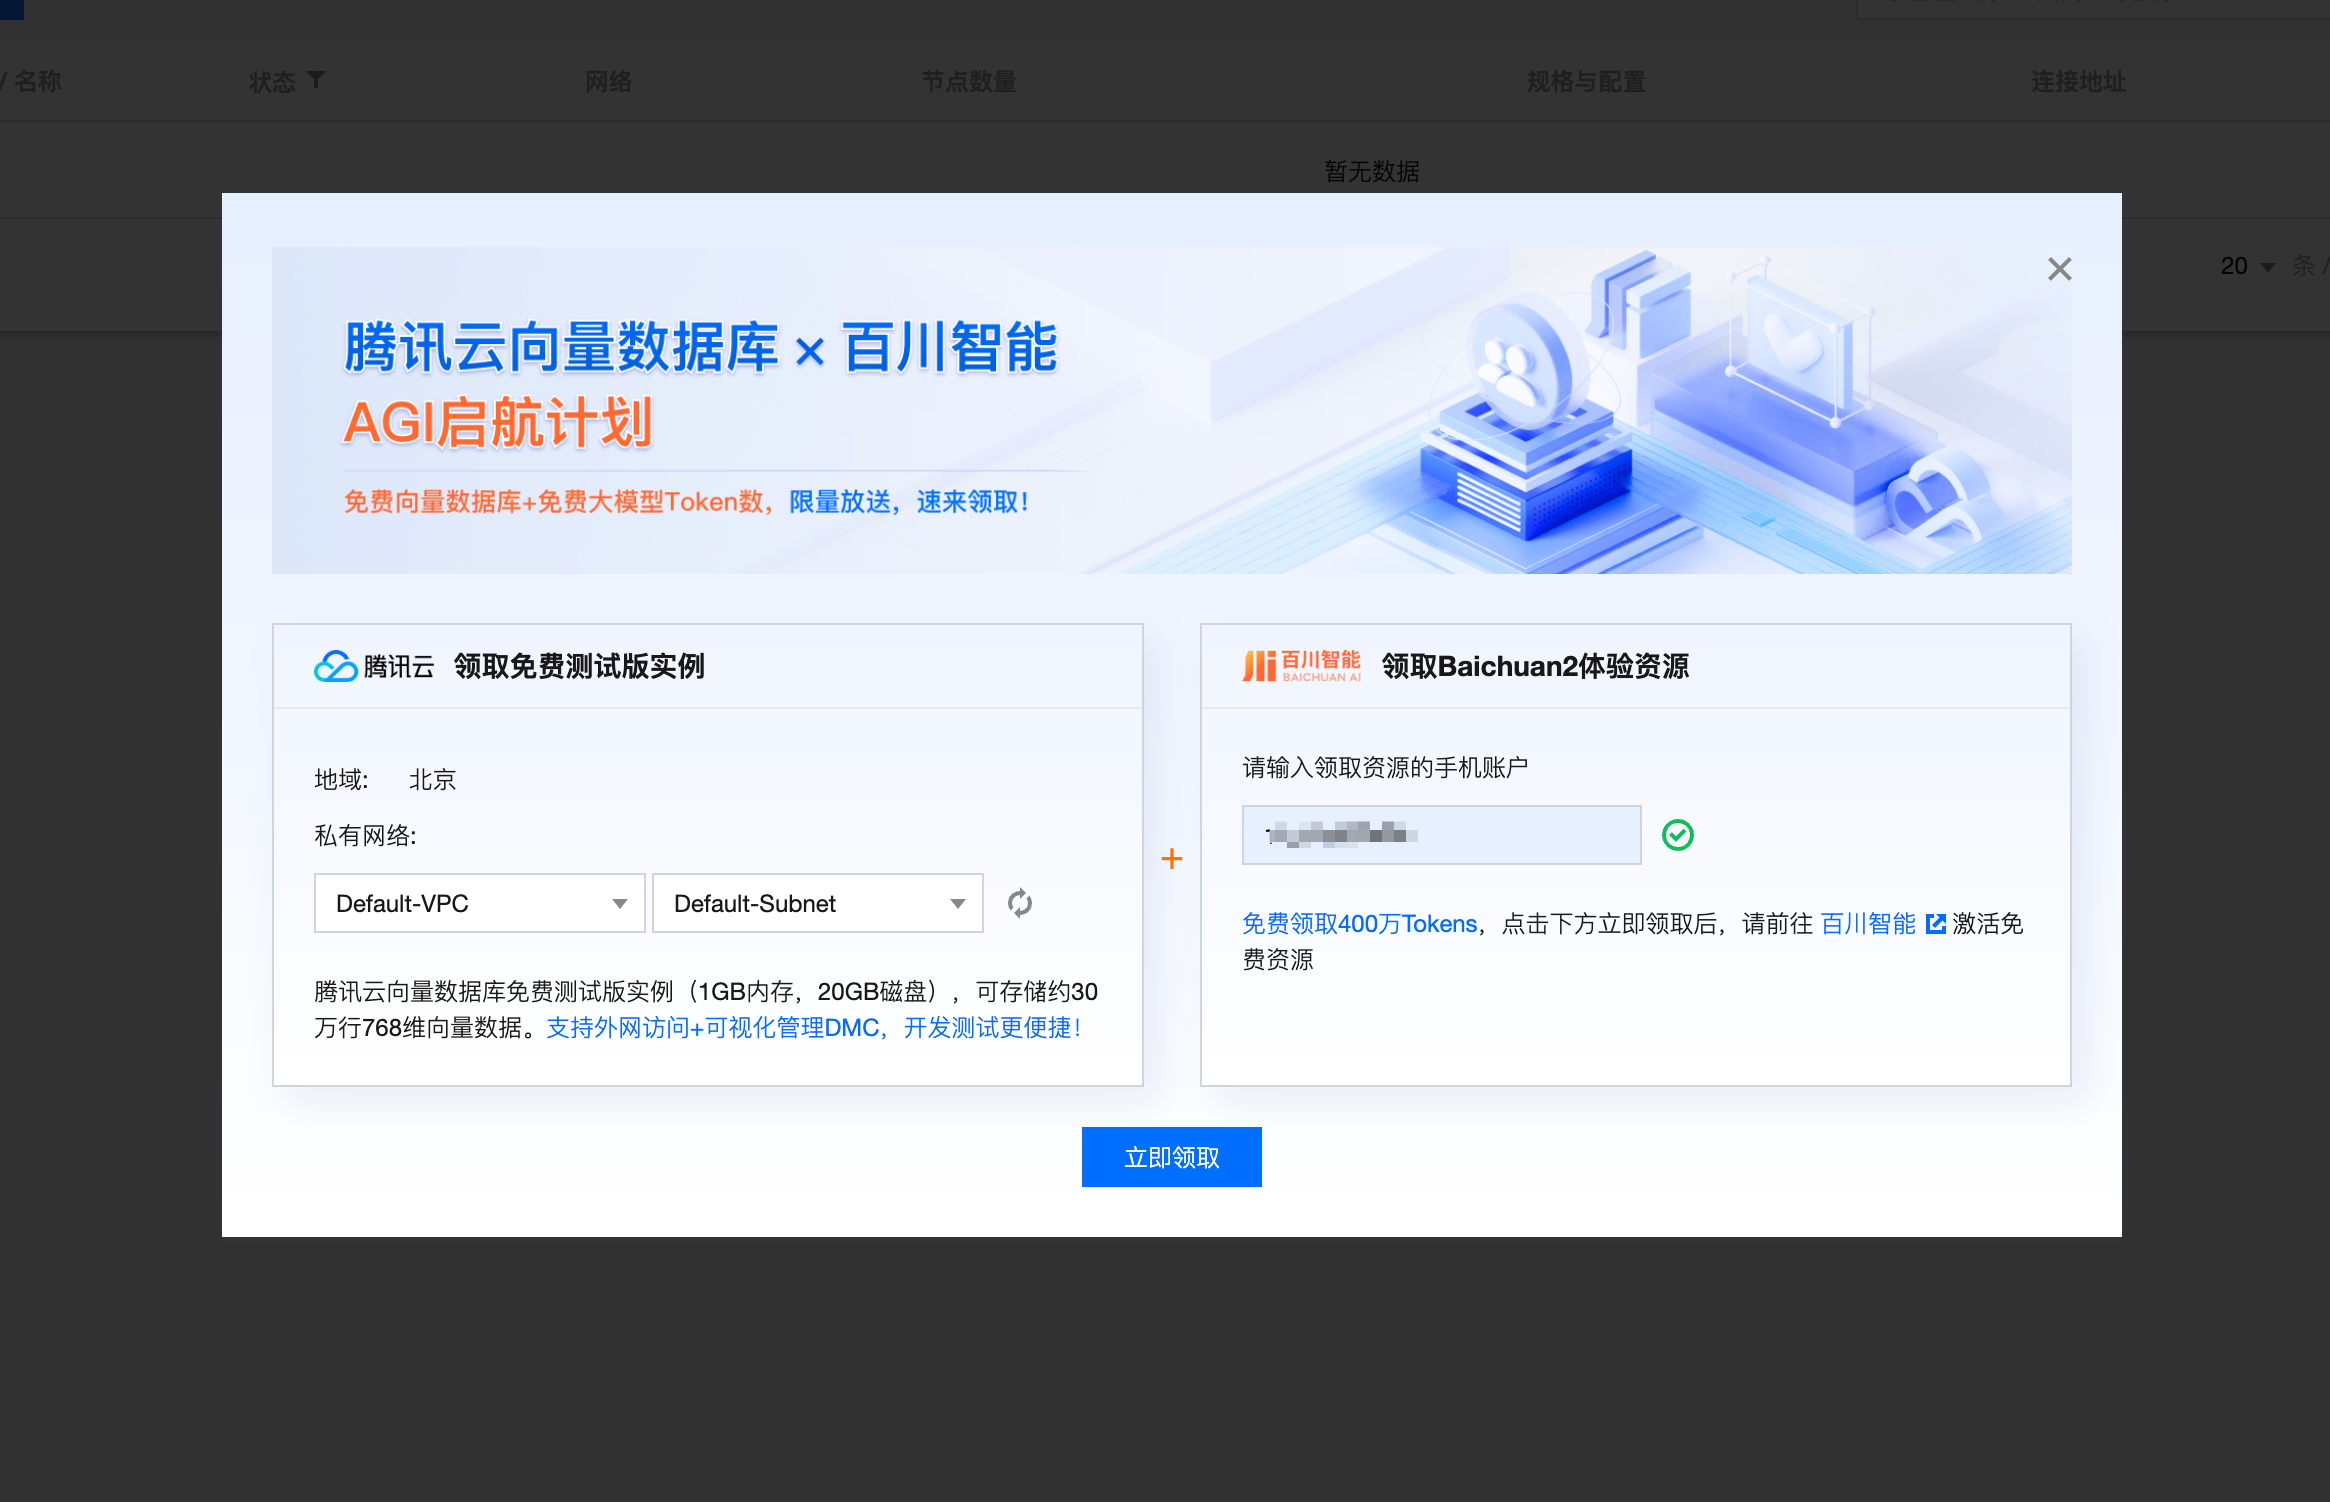Screen dimensions: 2330x1502
Task: Open the Default-Subnet dropdown
Action: (x=817, y=903)
